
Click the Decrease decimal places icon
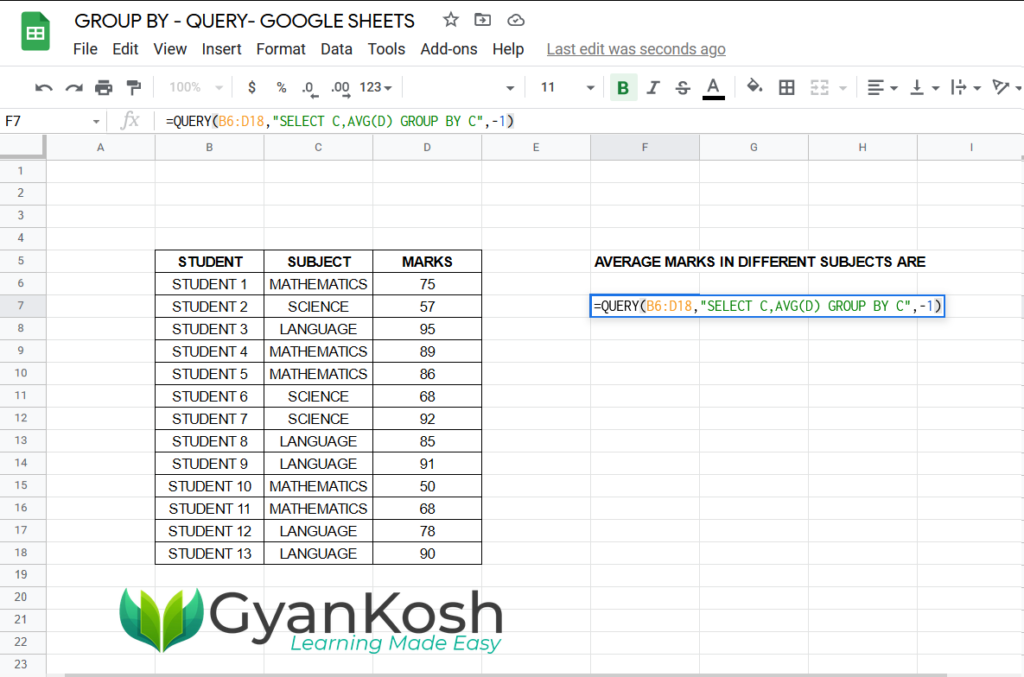(x=310, y=87)
